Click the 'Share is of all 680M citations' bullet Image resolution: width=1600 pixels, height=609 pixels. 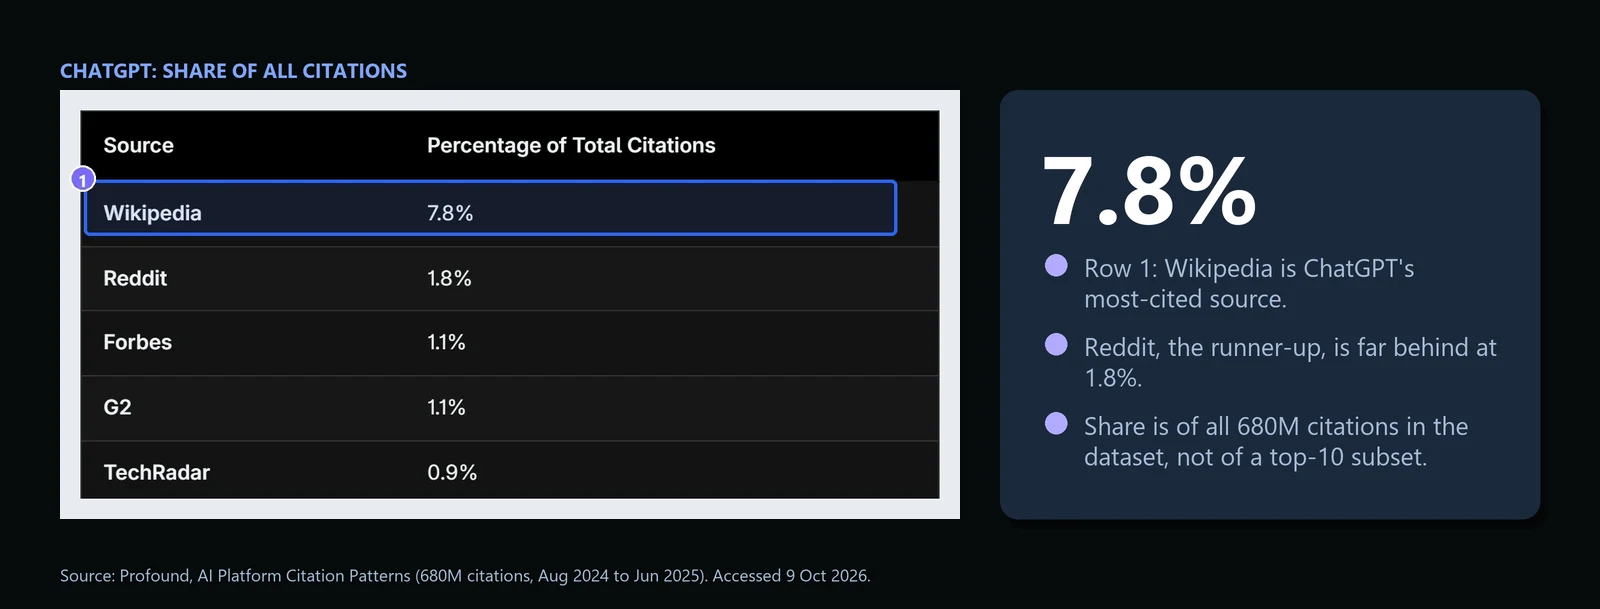pos(1276,441)
